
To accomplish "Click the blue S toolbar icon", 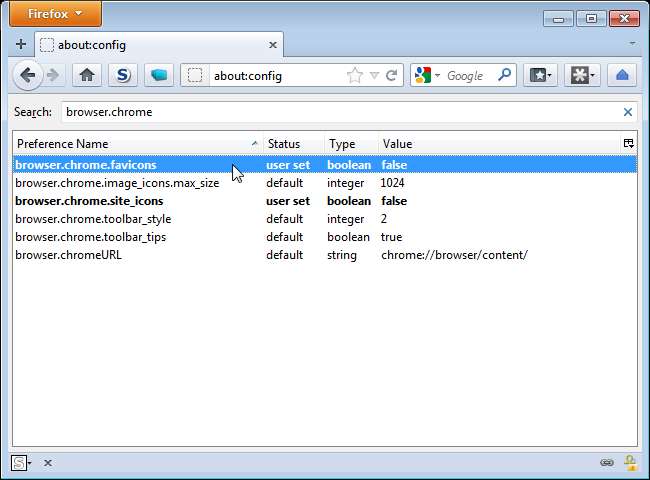I will [122, 75].
